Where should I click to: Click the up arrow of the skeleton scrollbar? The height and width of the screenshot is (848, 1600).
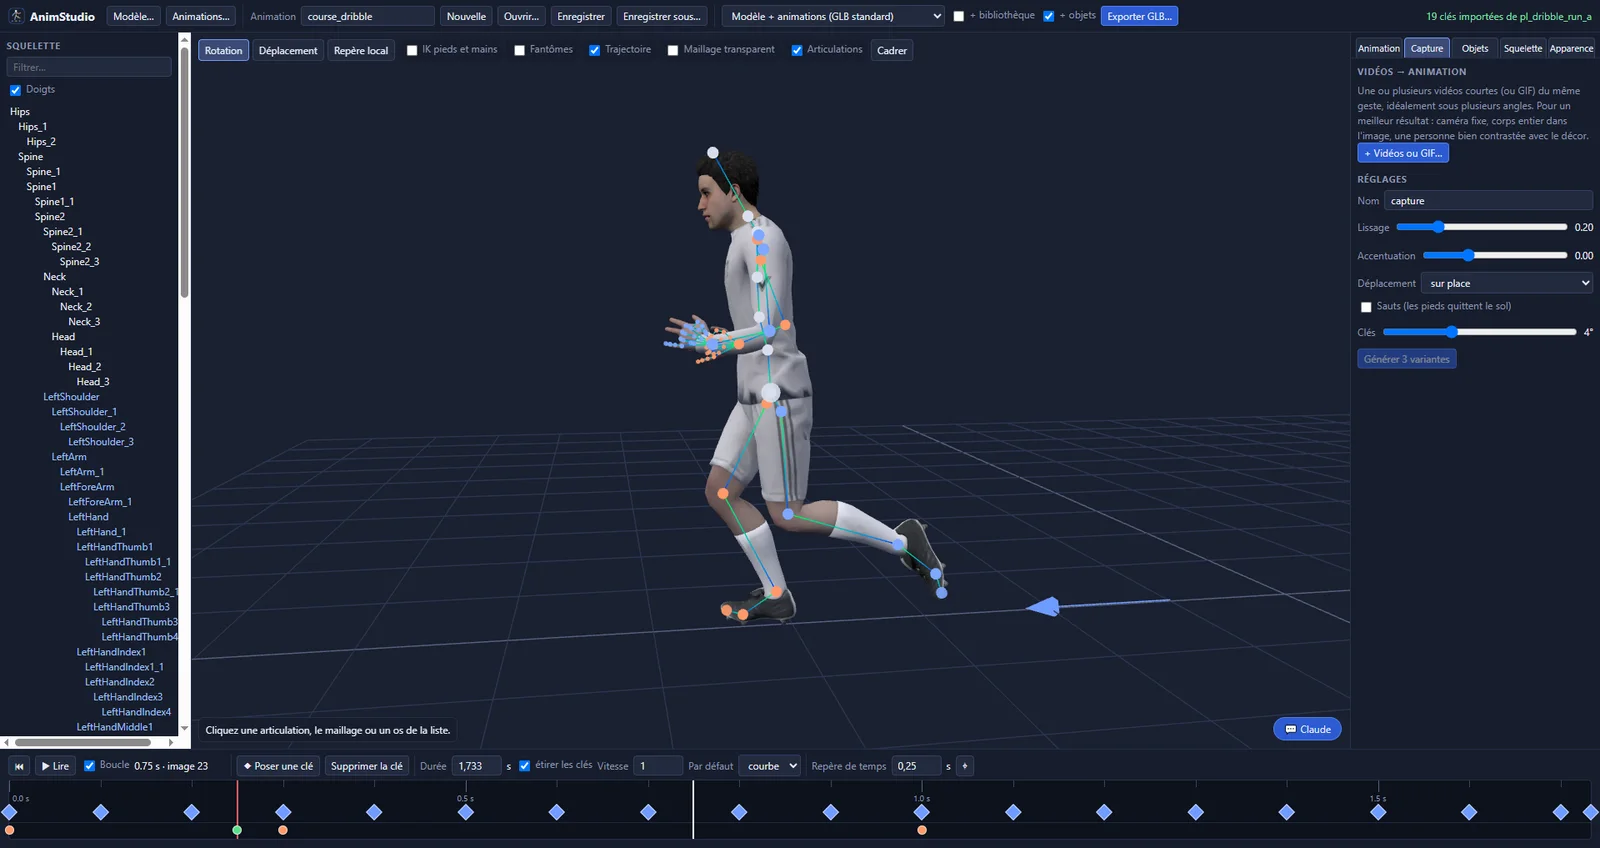pos(184,40)
